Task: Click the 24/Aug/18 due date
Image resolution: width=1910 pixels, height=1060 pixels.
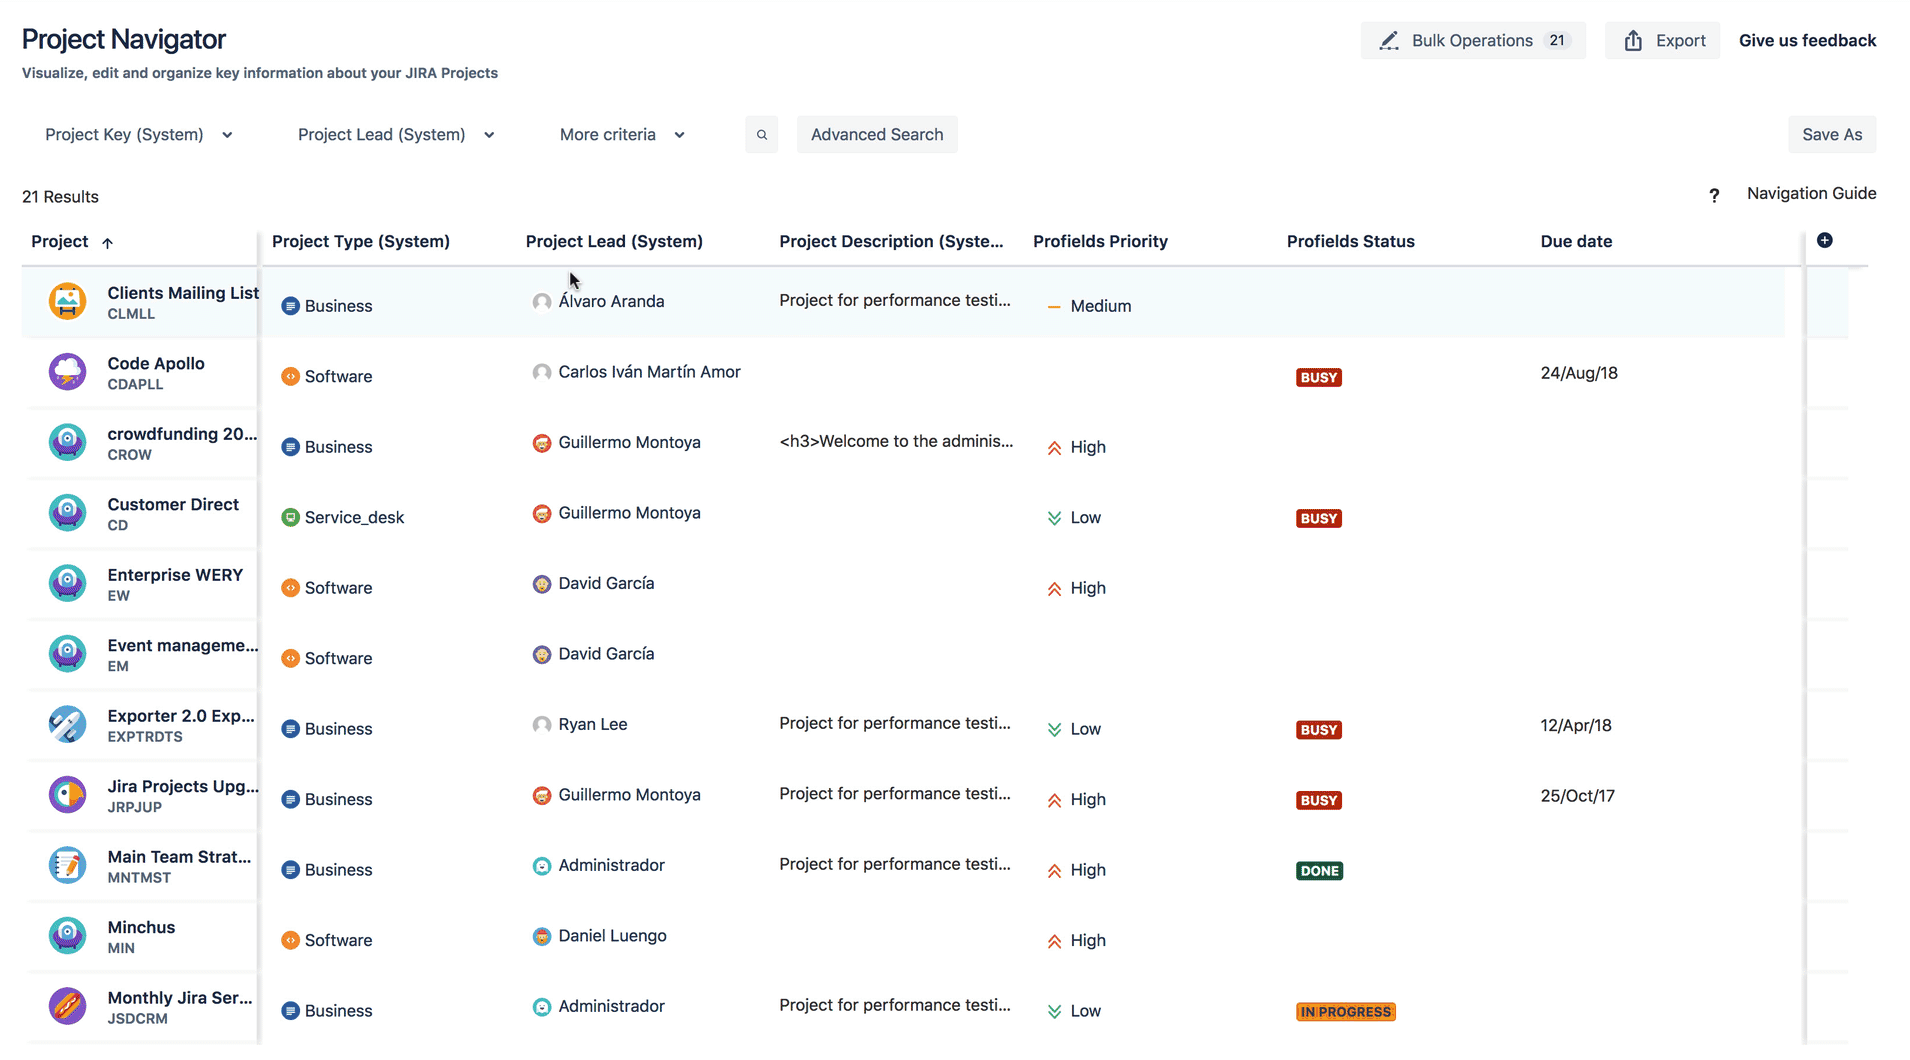Action: pyautogui.click(x=1579, y=374)
